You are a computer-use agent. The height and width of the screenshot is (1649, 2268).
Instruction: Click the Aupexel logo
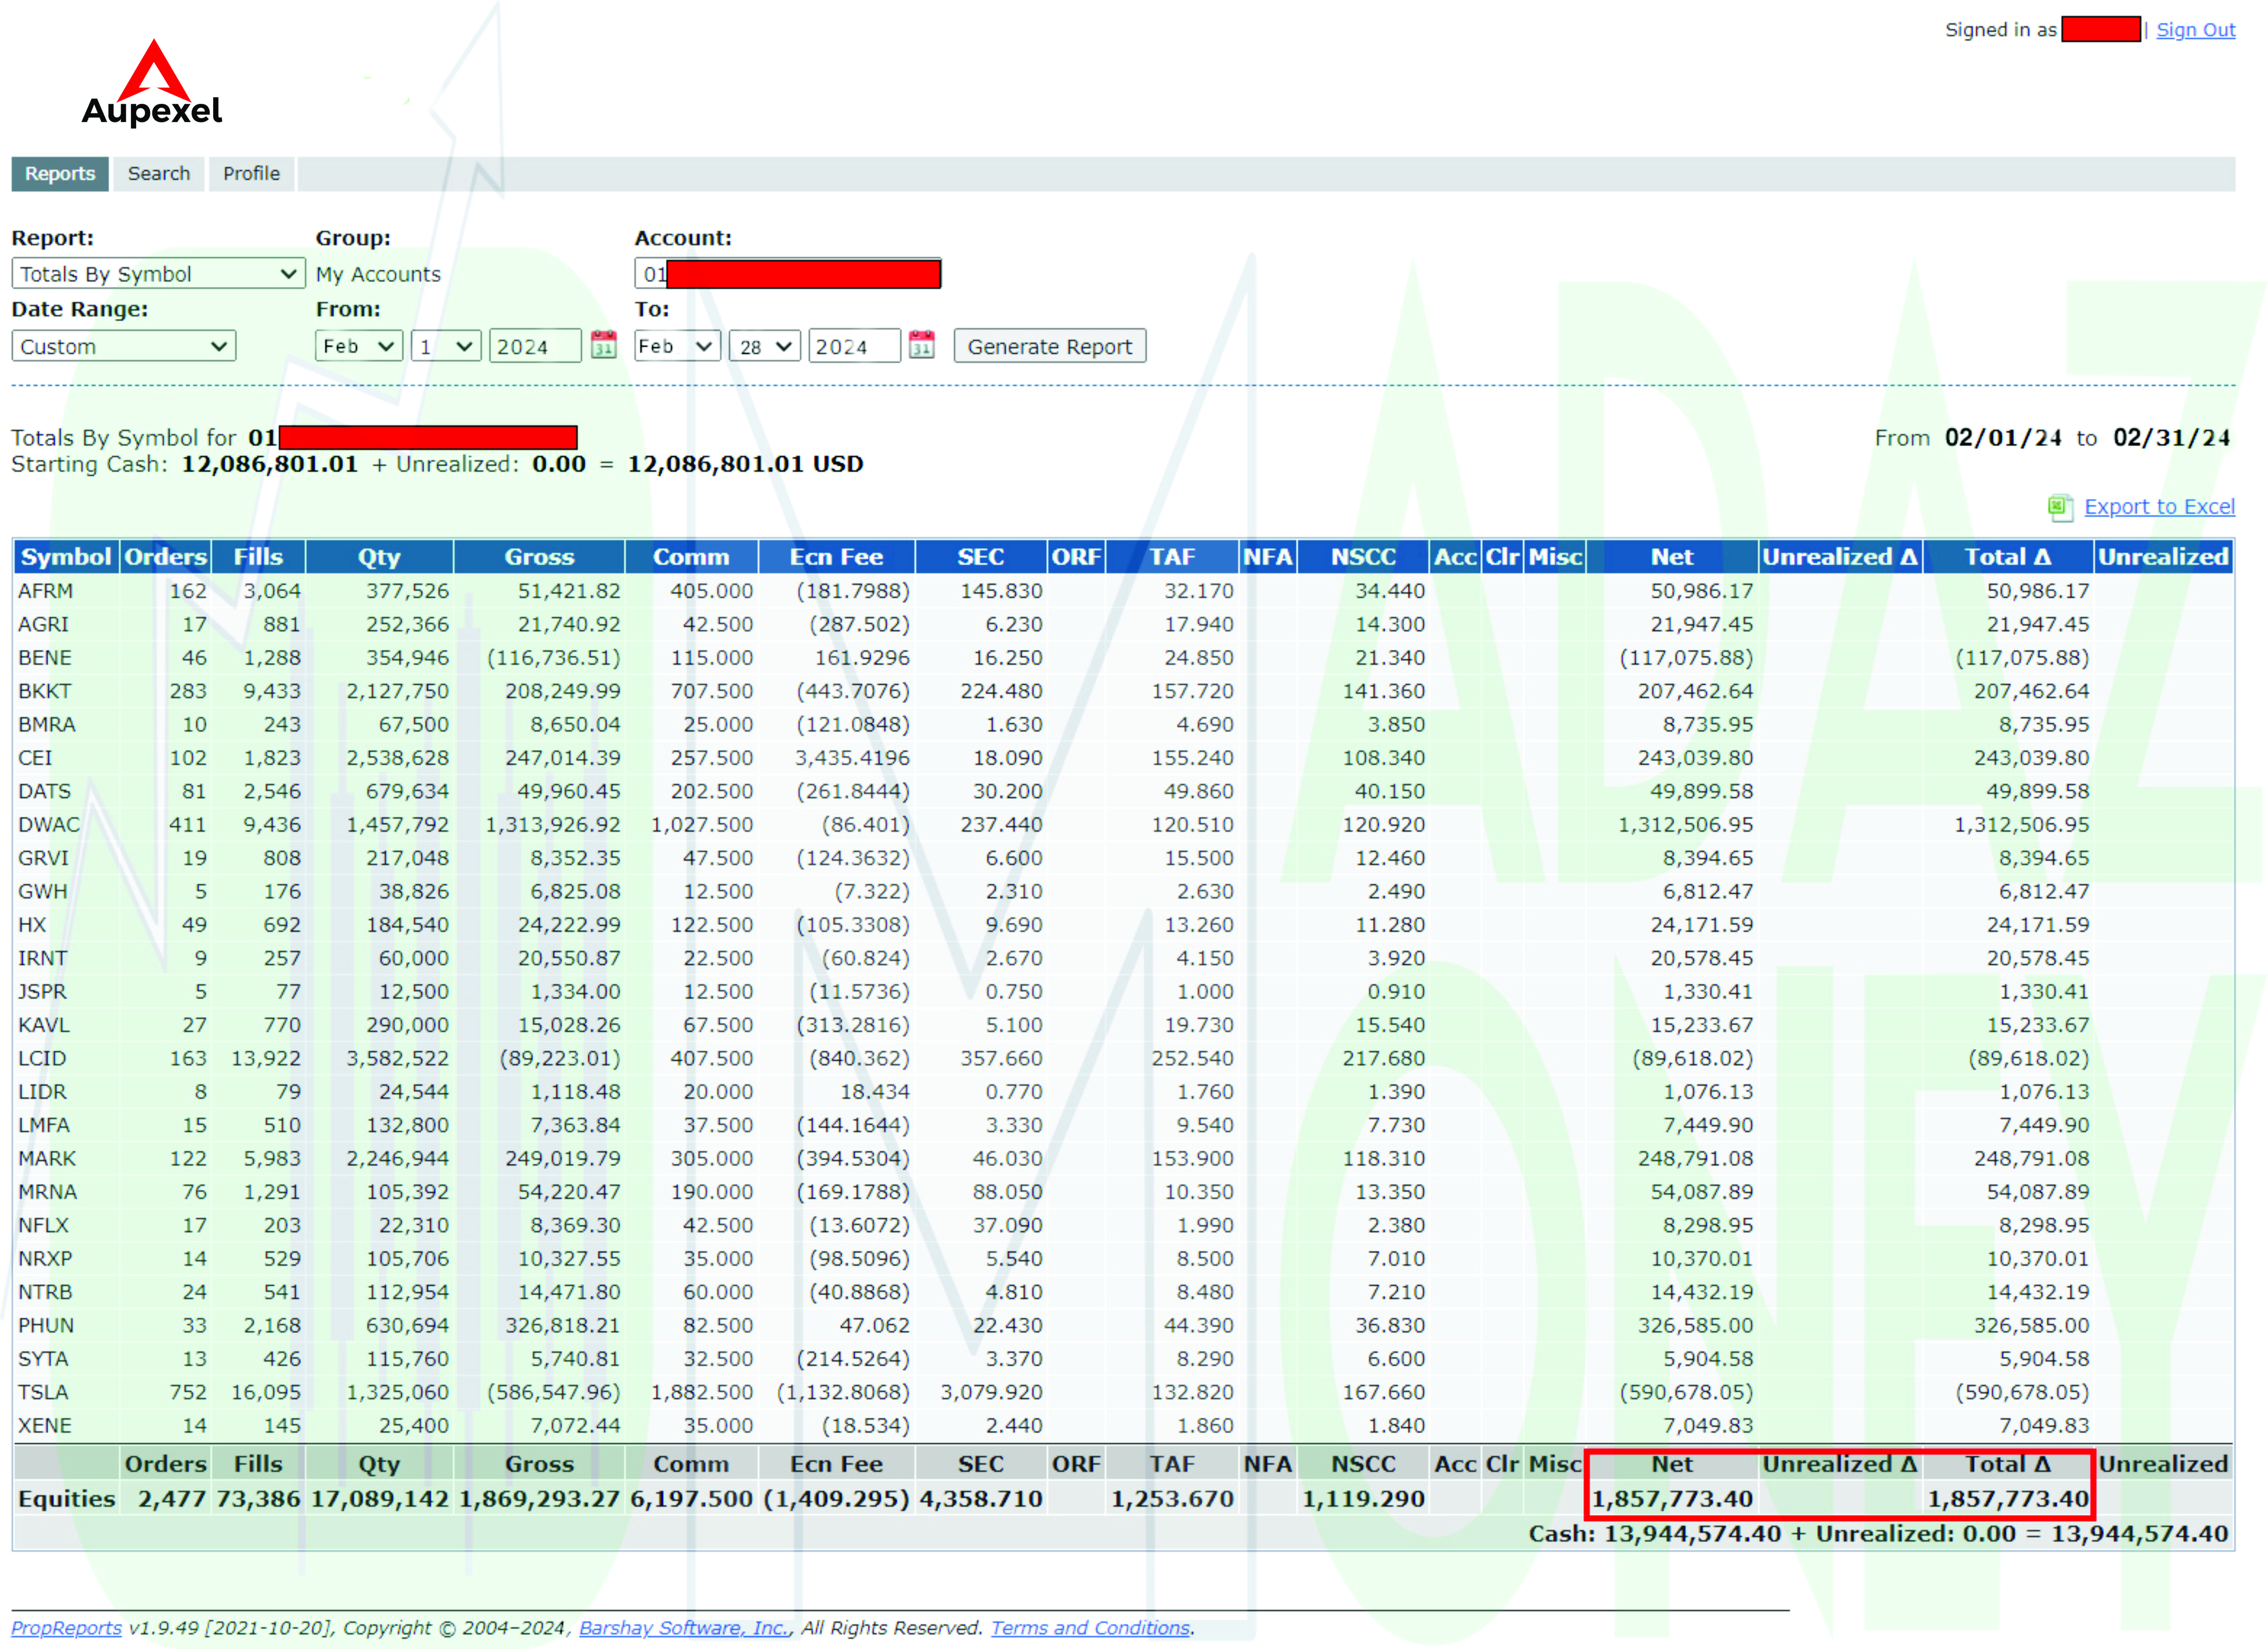point(152,84)
